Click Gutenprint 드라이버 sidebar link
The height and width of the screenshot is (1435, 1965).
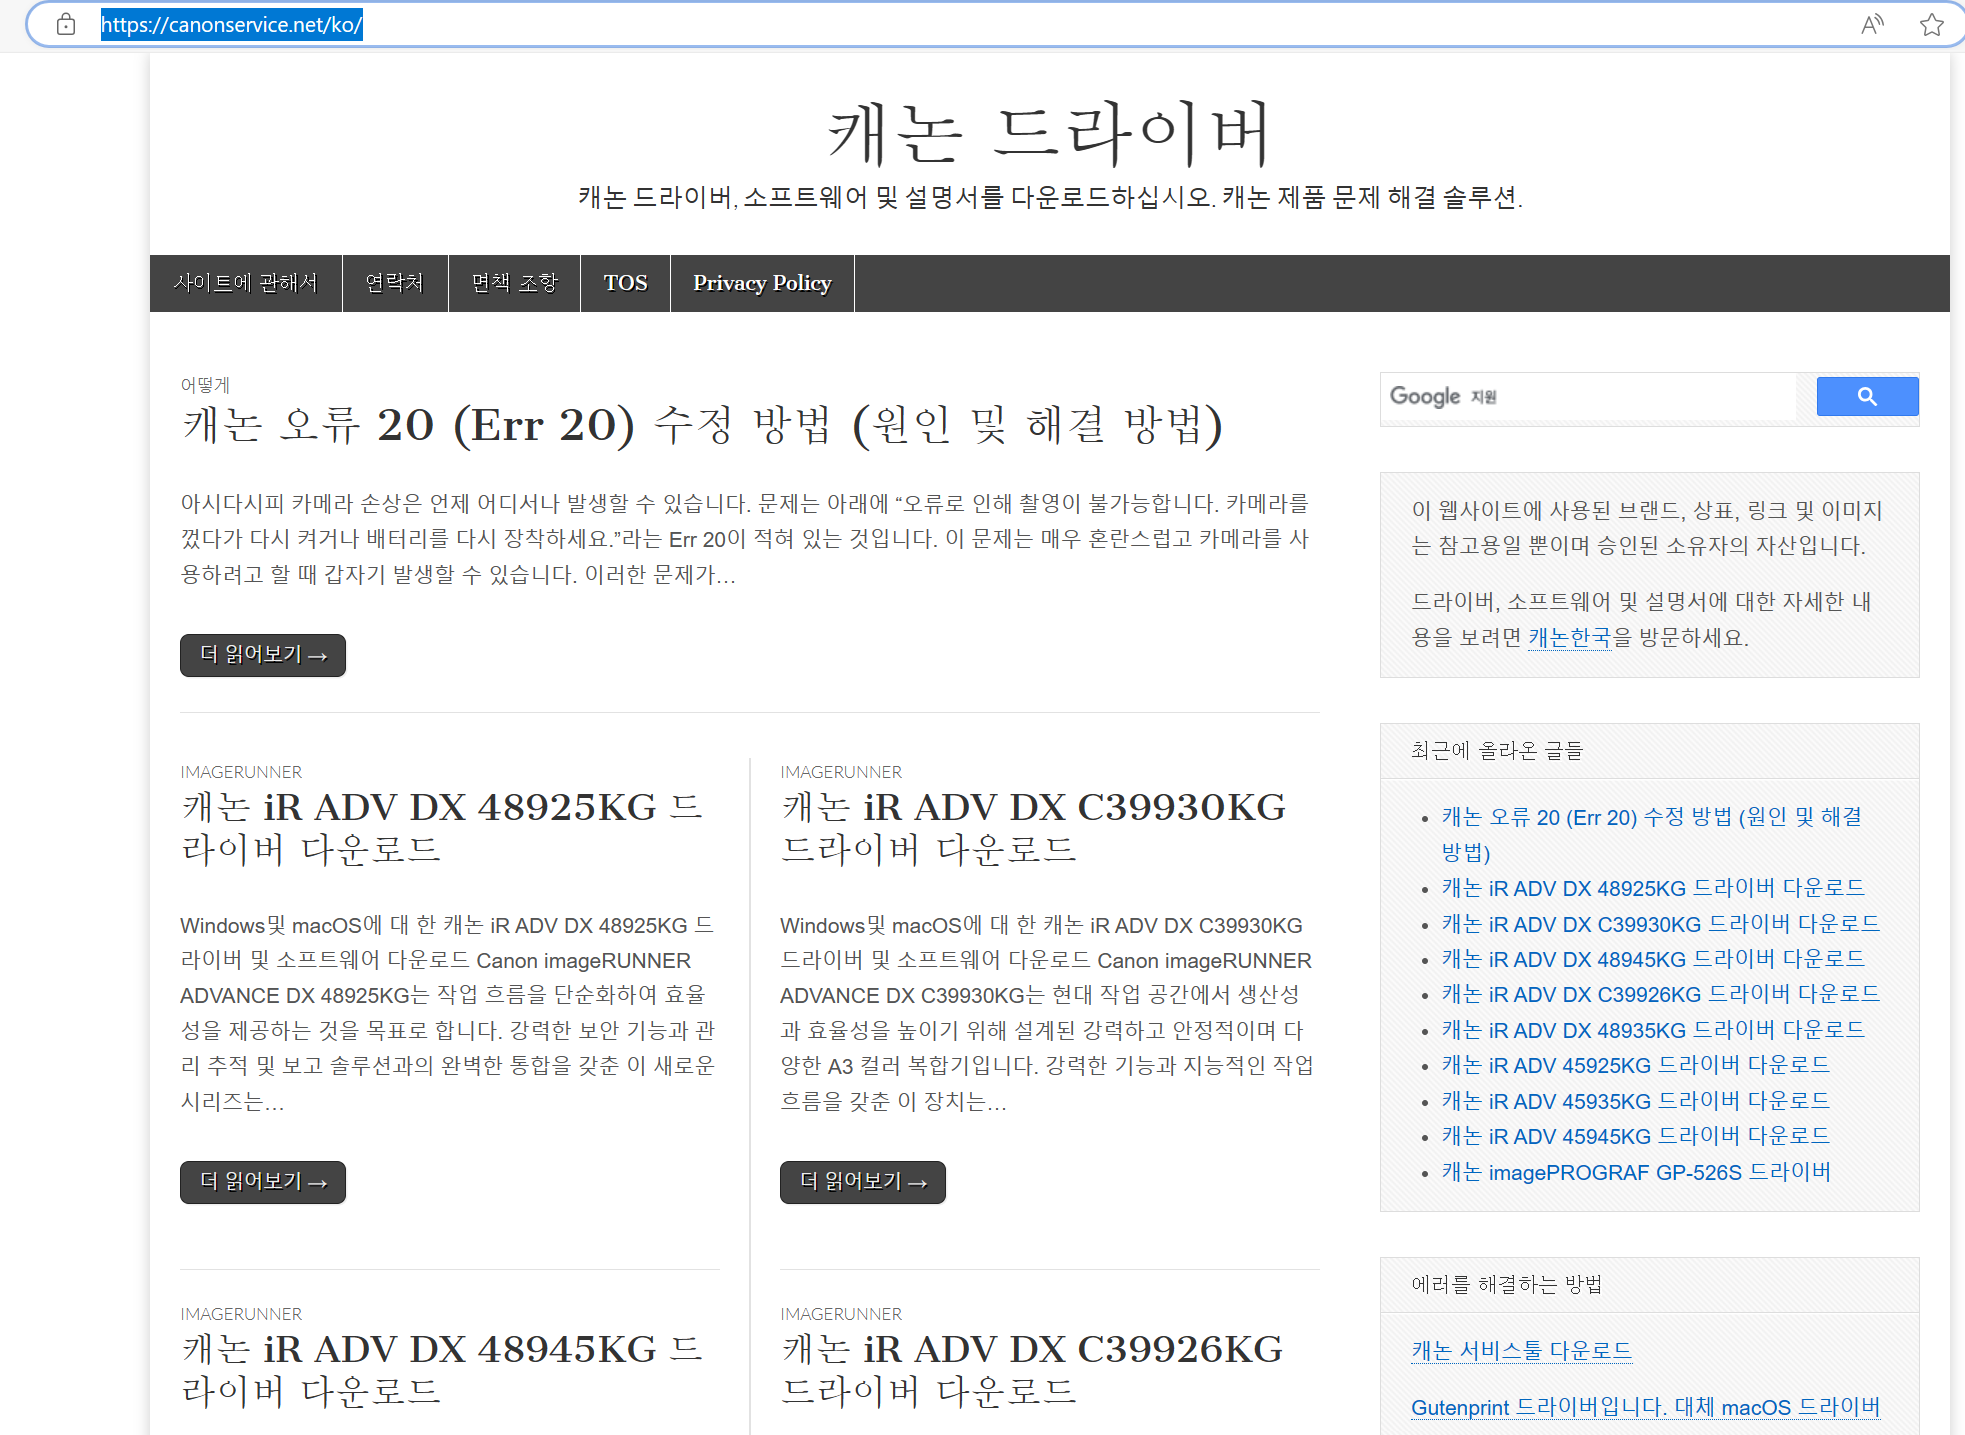tap(1645, 1407)
